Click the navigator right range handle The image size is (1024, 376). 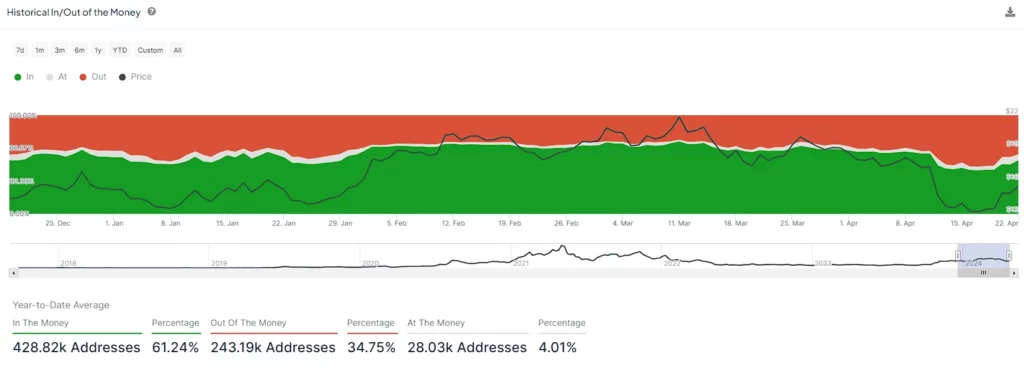pos(1009,255)
